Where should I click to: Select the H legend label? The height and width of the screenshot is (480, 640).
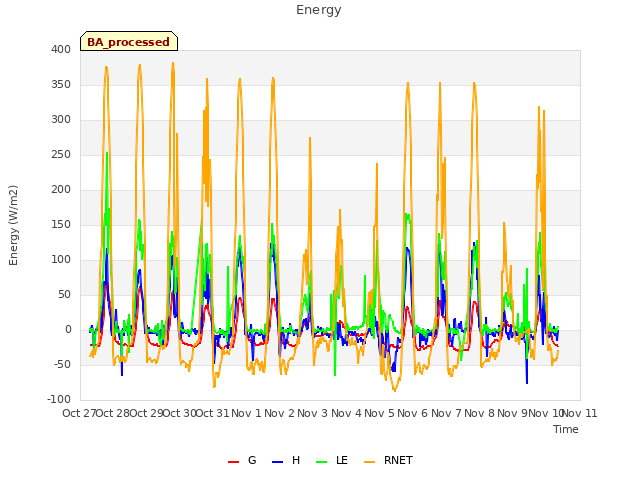tap(296, 460)
